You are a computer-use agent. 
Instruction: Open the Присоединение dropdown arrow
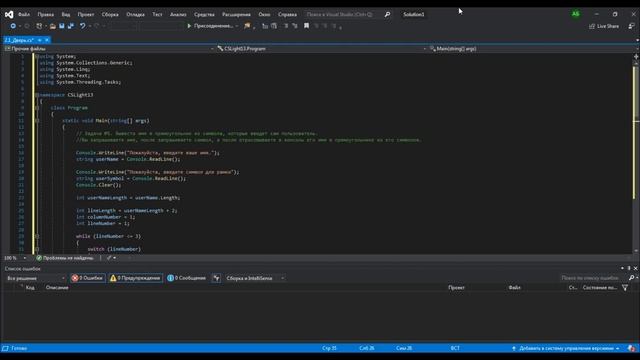click(x=237, y=26)
